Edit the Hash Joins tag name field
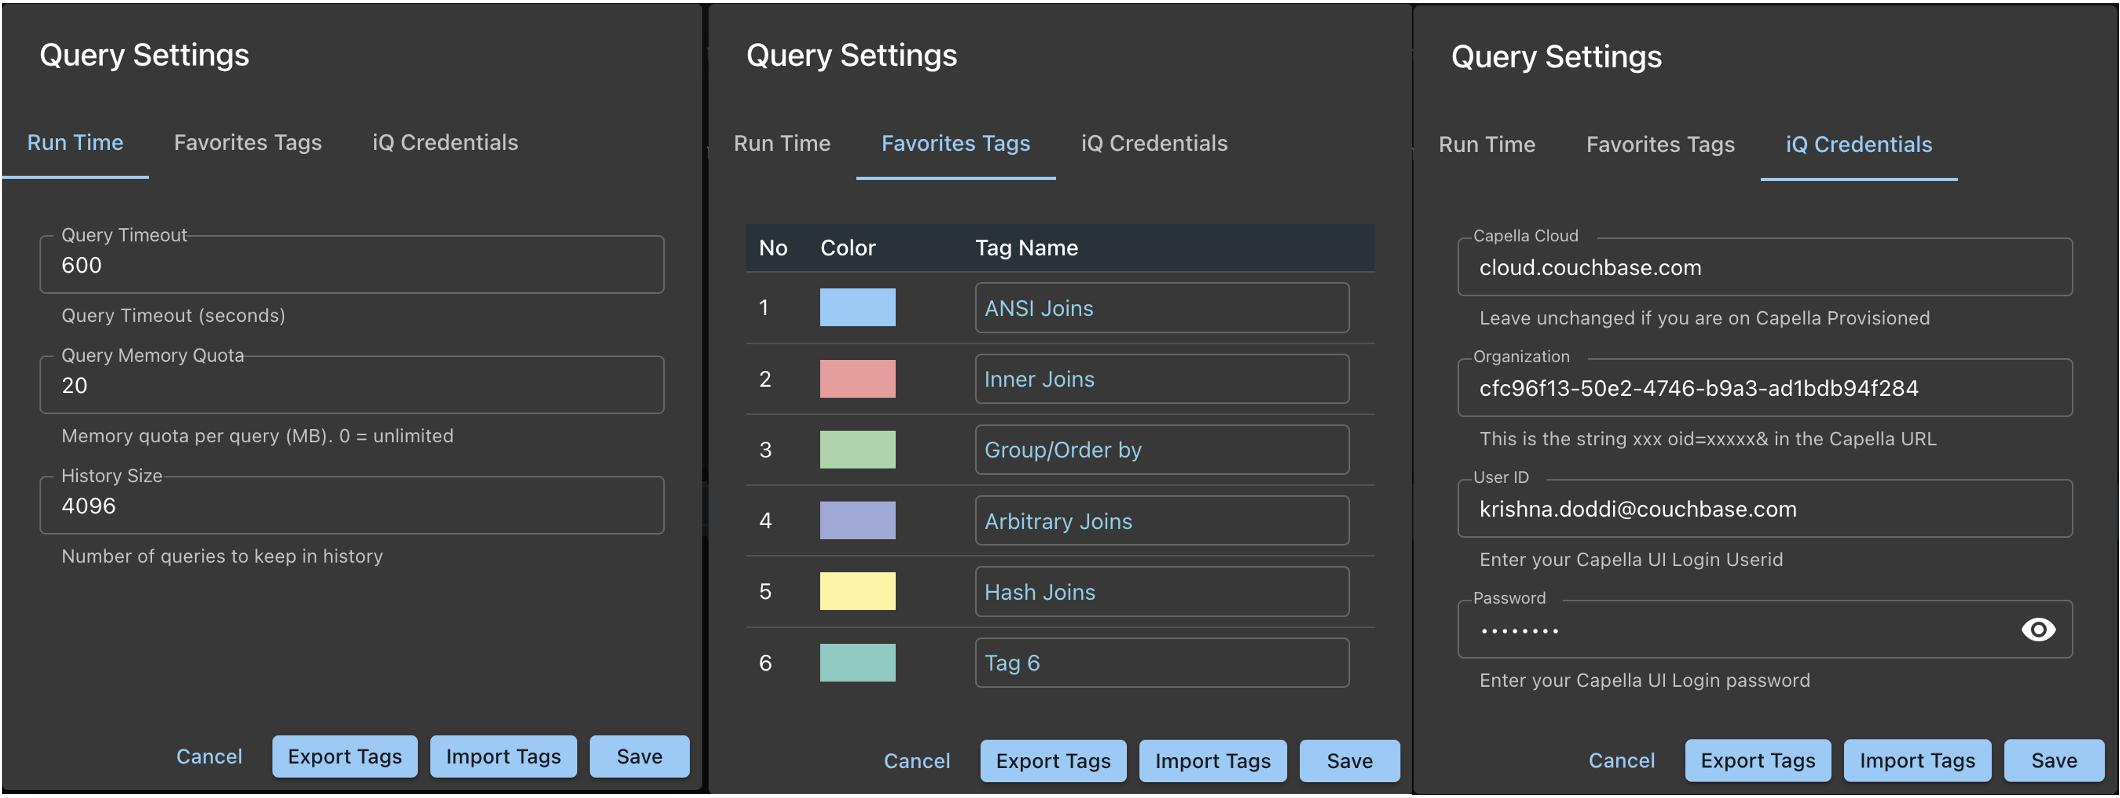The width and height of the screenshot is (2120, 798). click(x=1162, y=592)
